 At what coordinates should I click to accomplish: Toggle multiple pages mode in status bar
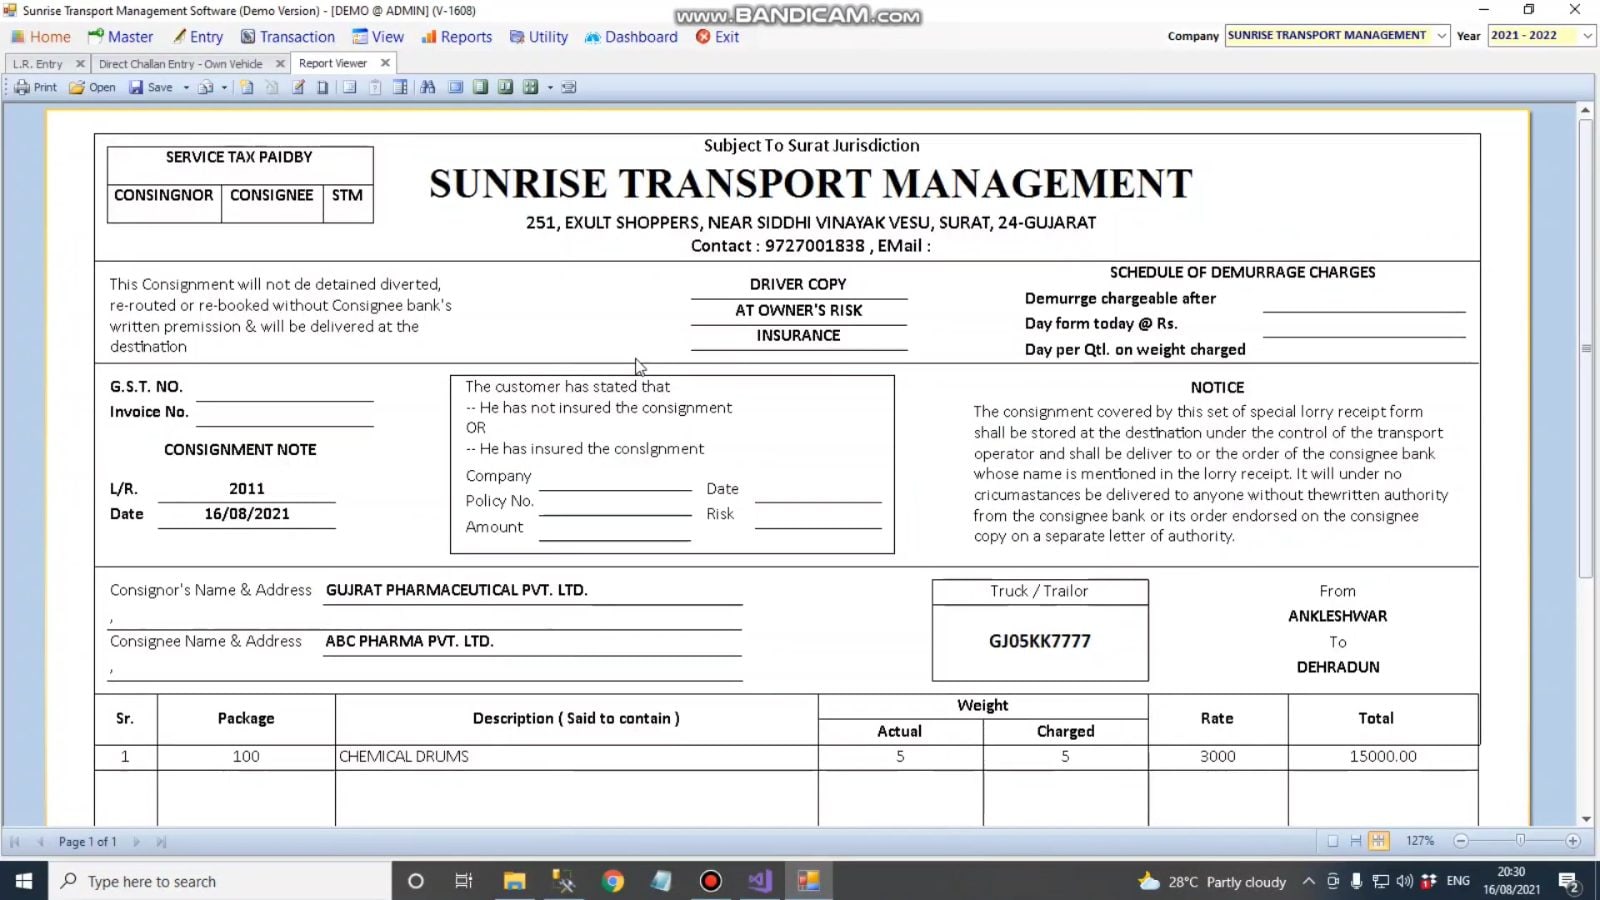[1379, 841]
